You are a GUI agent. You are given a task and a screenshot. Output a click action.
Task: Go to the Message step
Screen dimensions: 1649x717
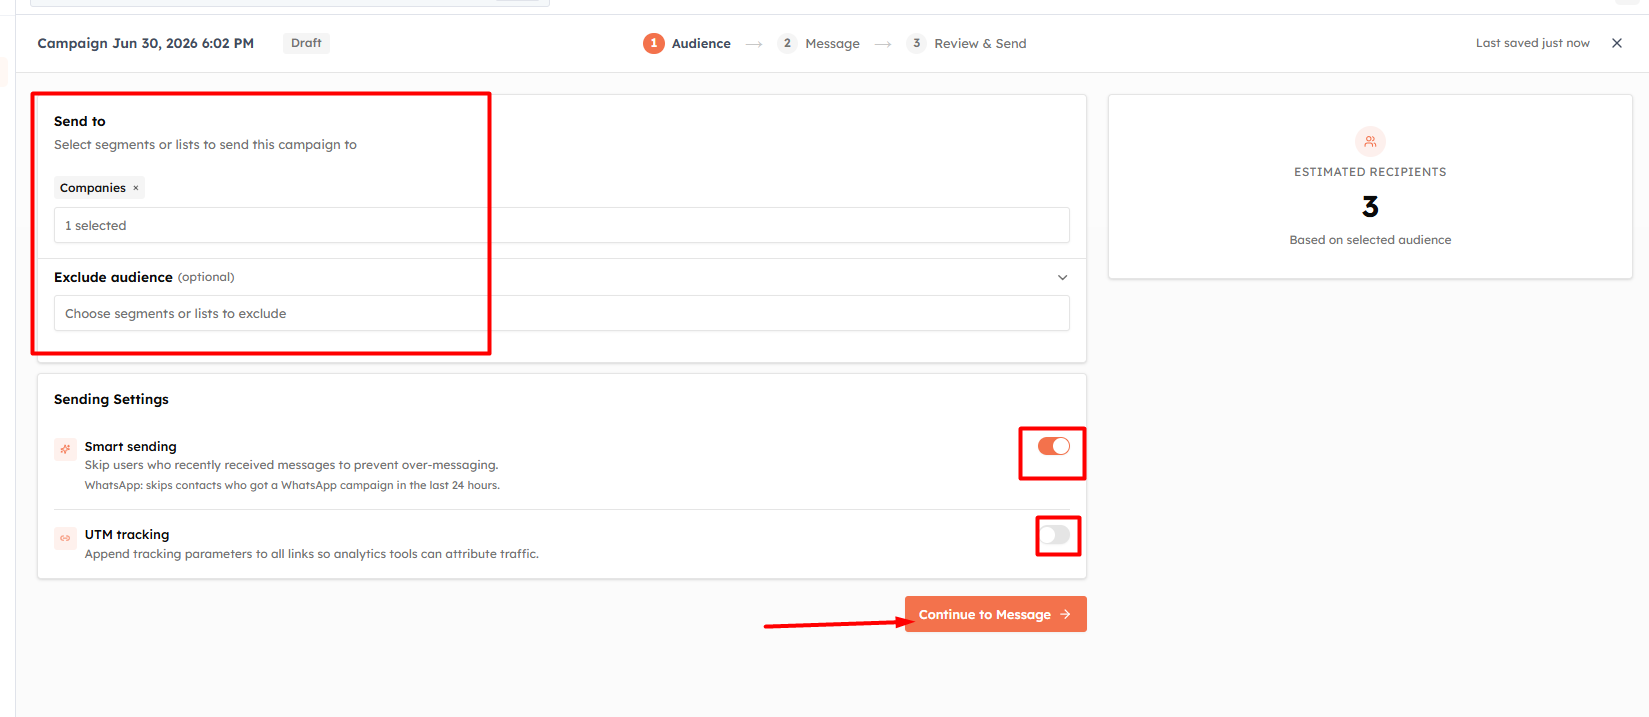[x=819, y=43]
